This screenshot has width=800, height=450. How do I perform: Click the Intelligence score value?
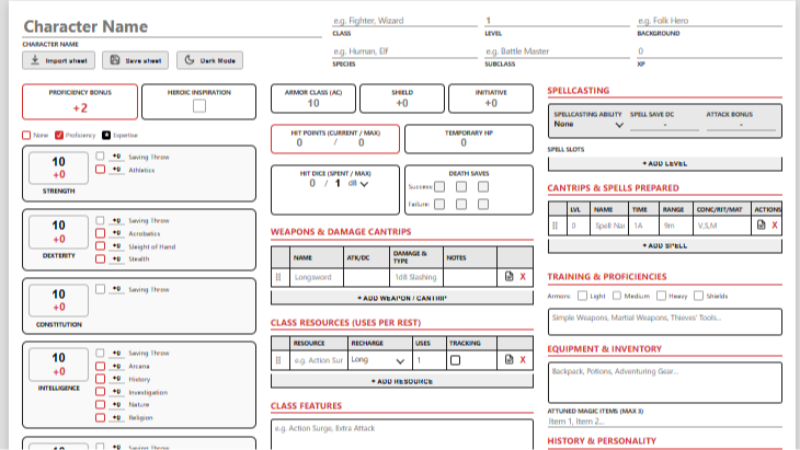59,358
